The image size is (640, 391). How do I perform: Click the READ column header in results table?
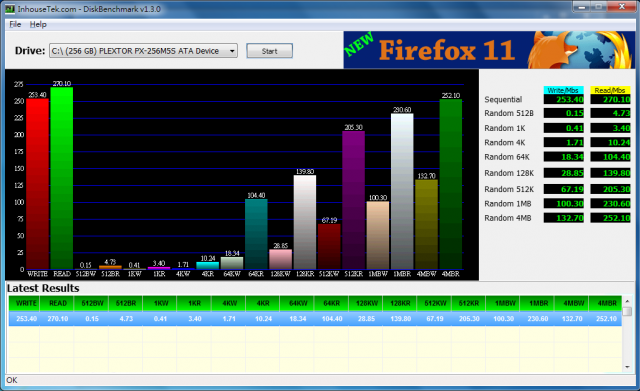(58, 303)
